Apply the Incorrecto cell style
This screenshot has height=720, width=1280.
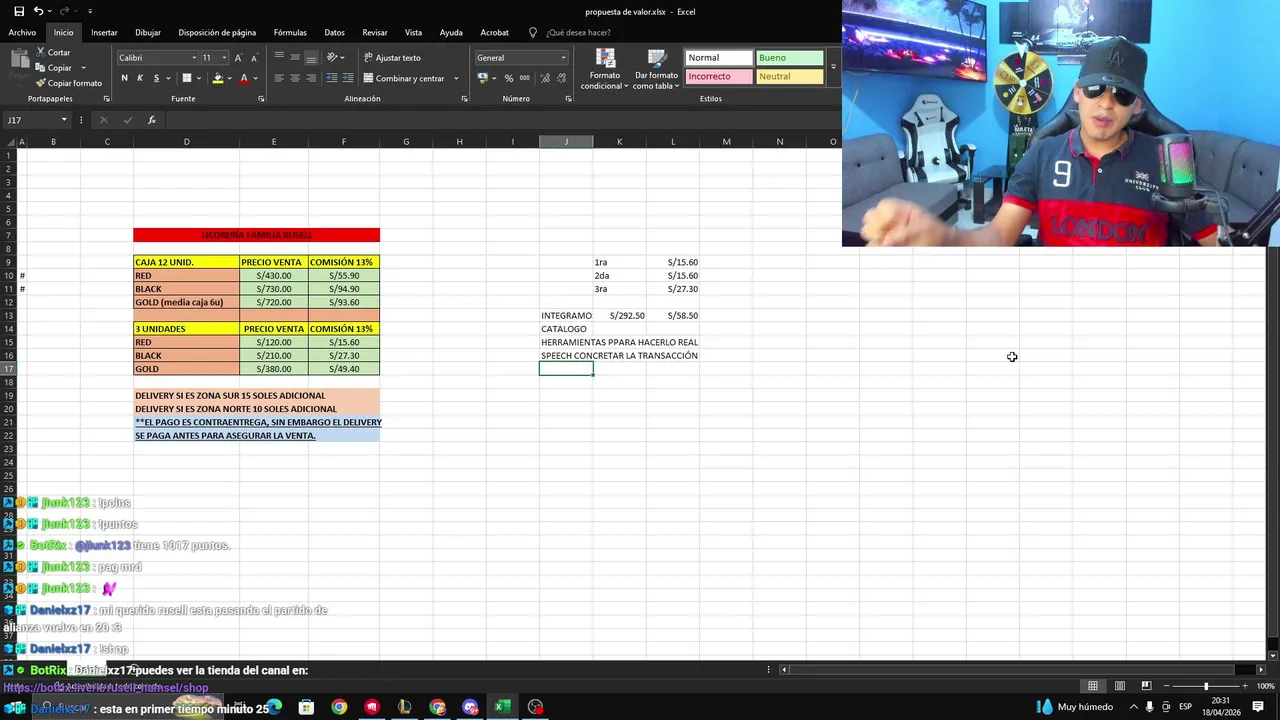click(718, 76)
